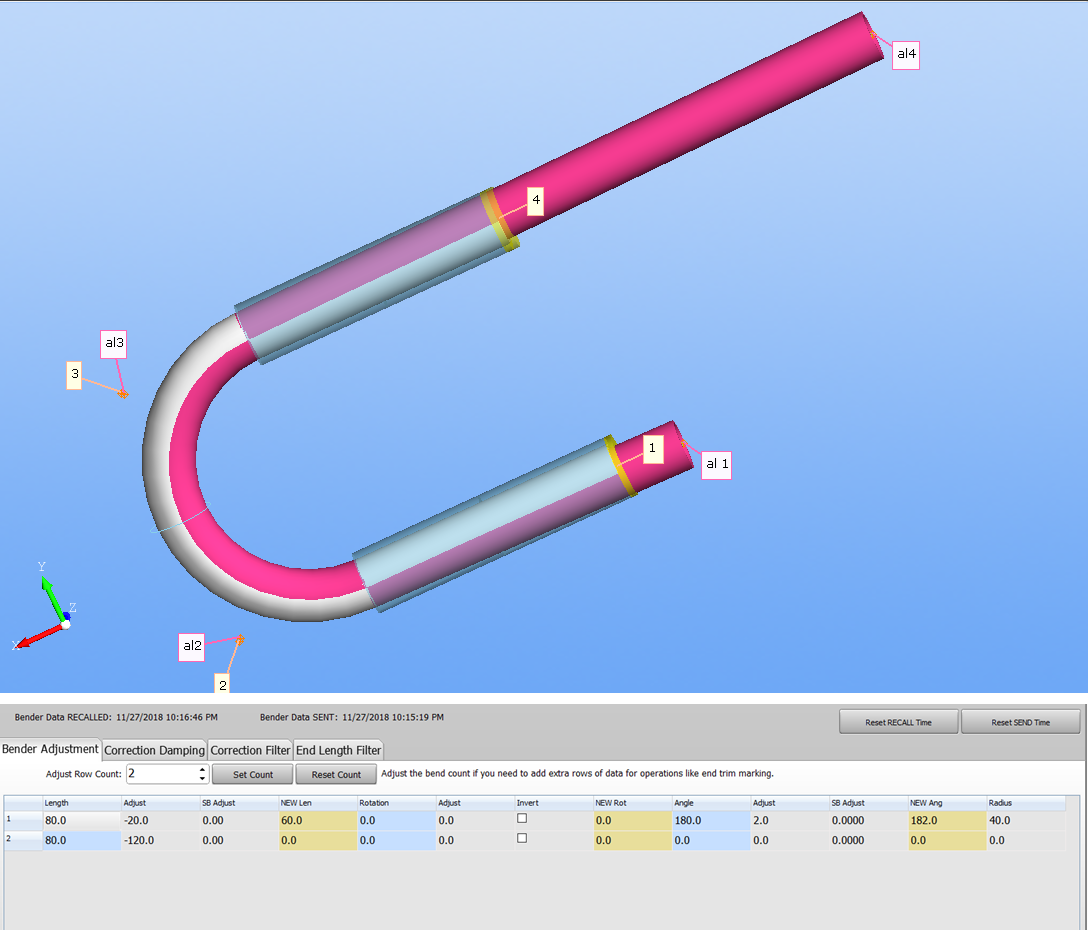Click the Adjust Row Count input field
The height and width of the screenshot is (930, 1088).
point(160,774)
